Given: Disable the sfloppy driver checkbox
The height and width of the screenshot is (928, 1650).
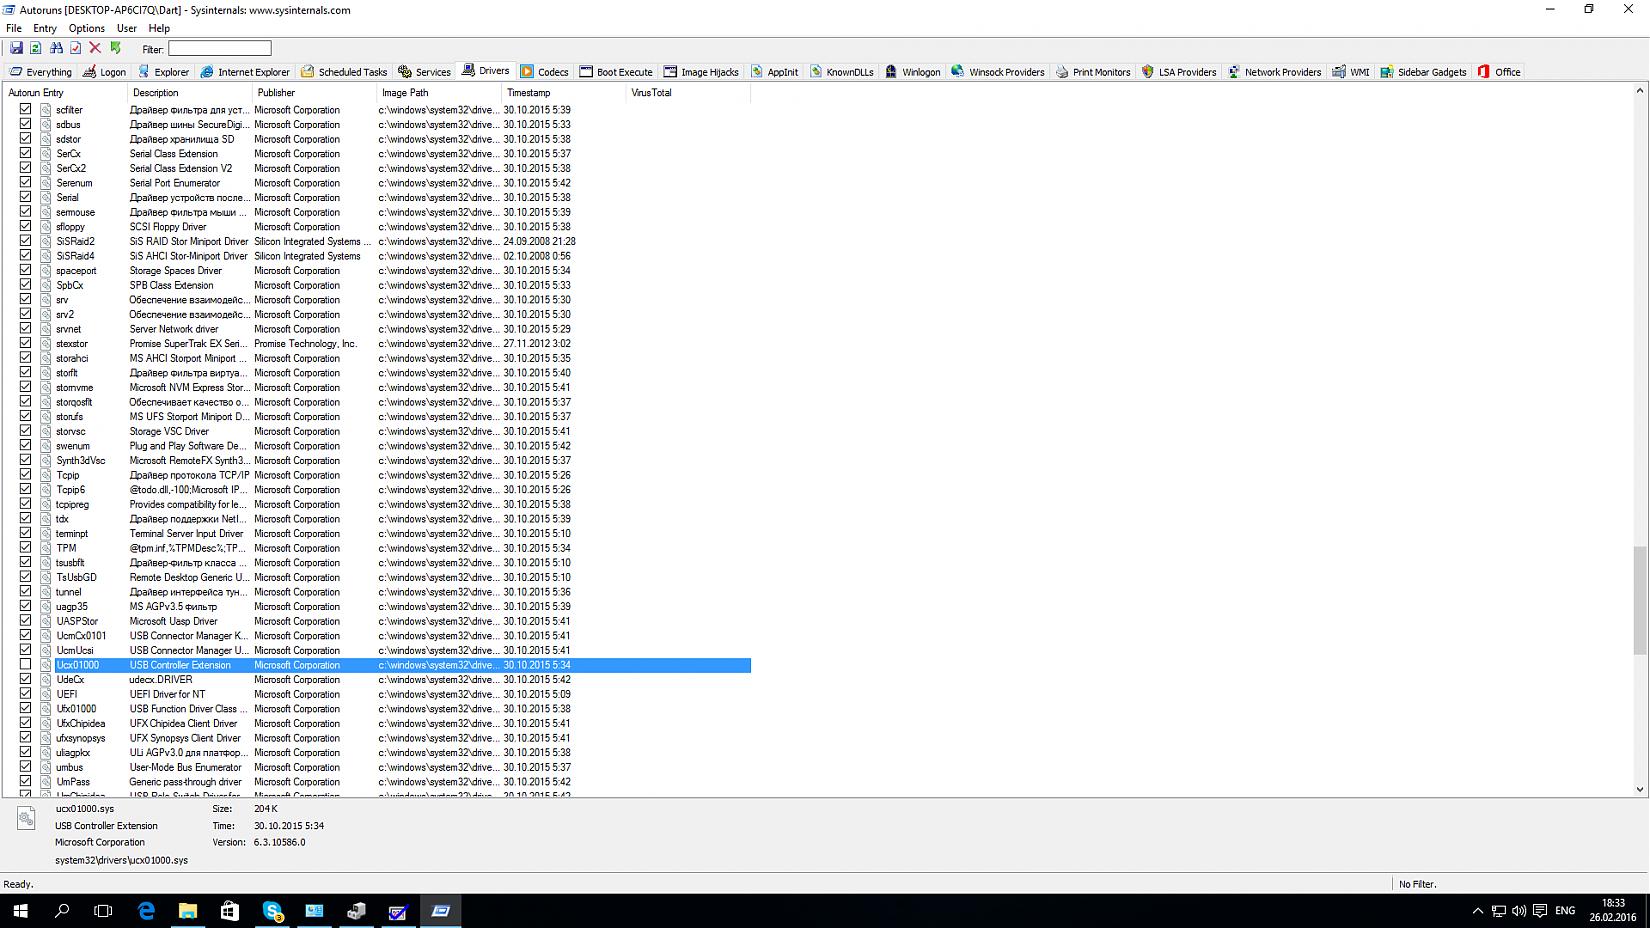Looking at the screenshot, I should click(26, 226).
